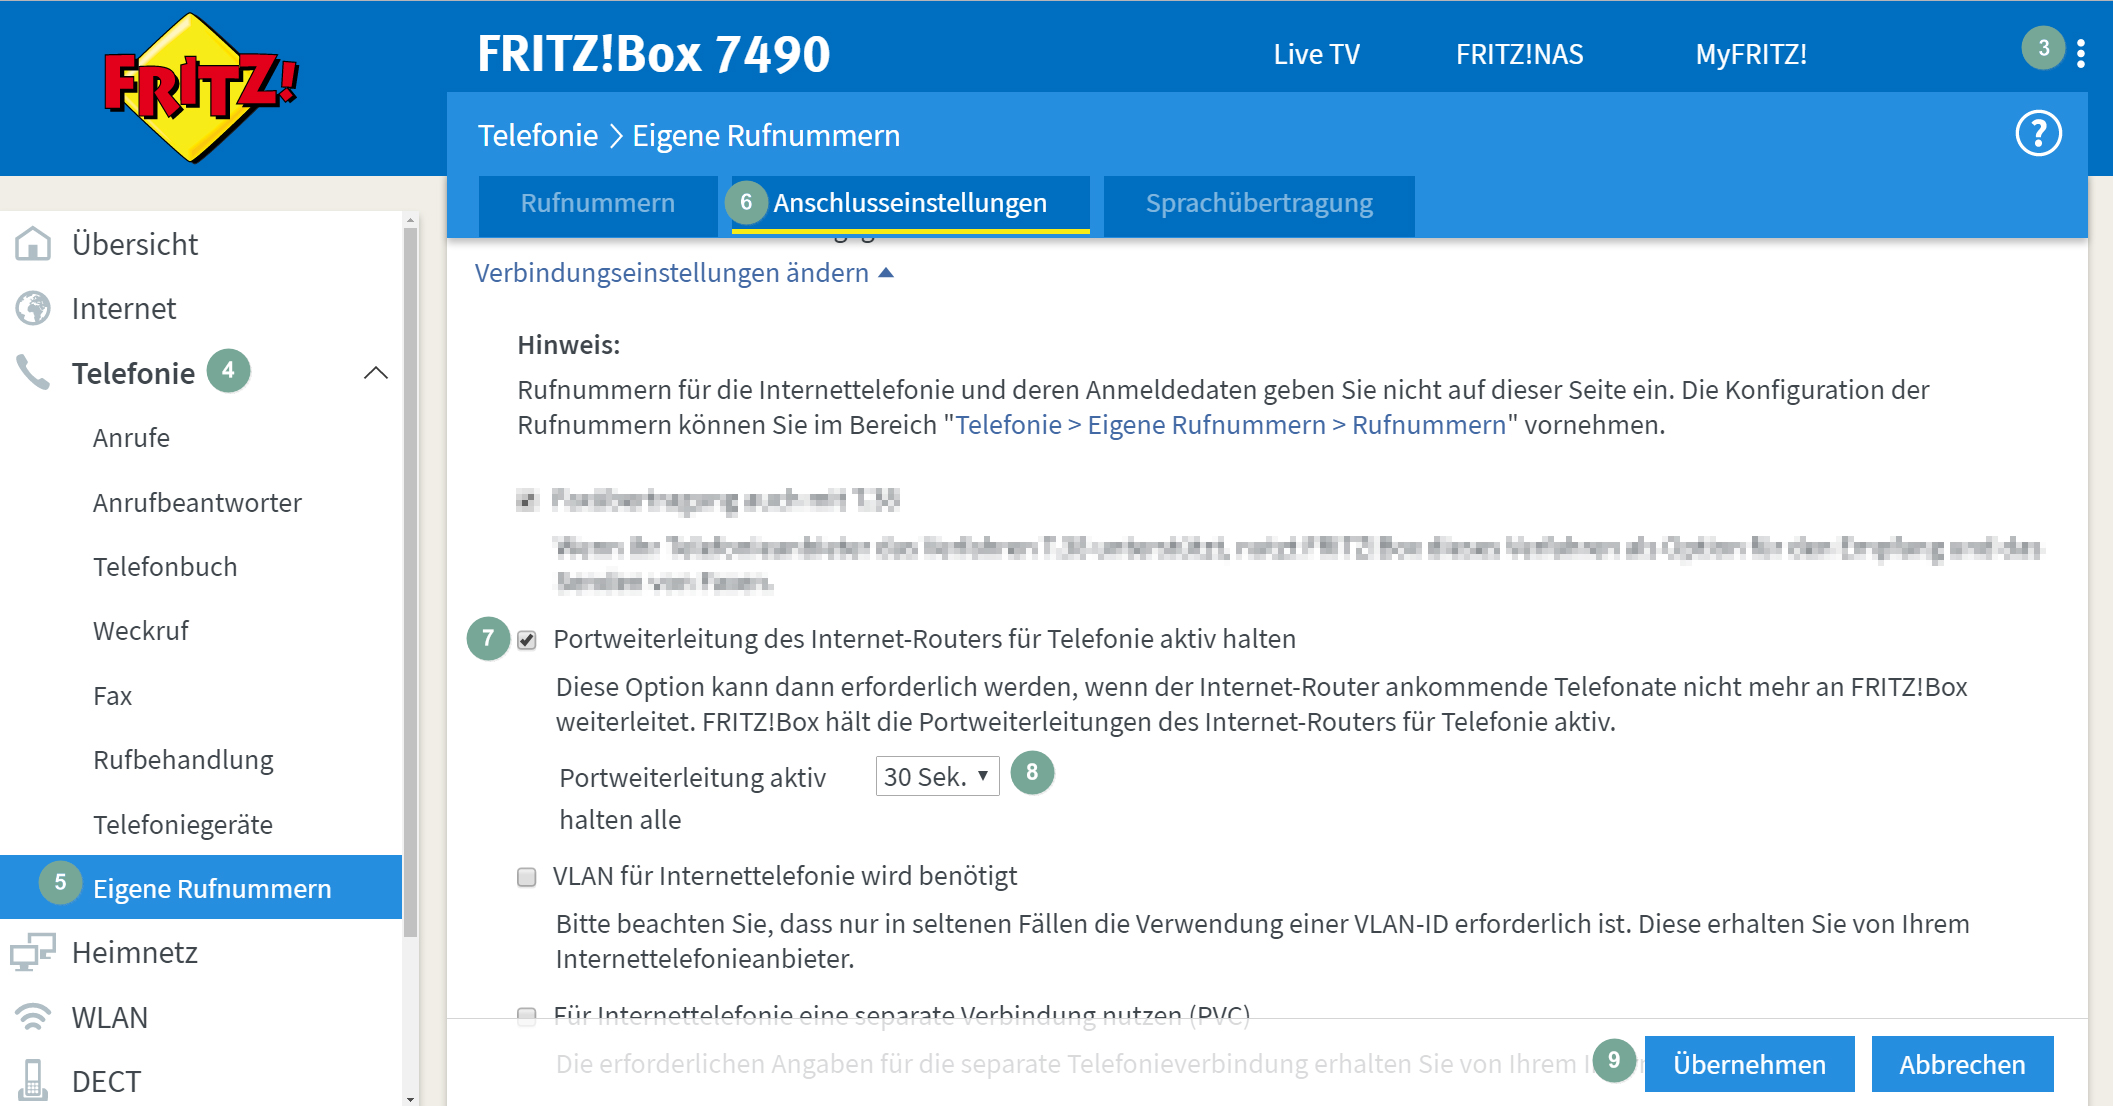Screen dimensions: 2113x1106
Task: Click the Übersicht home icon
Action: [x=33, y=244]
